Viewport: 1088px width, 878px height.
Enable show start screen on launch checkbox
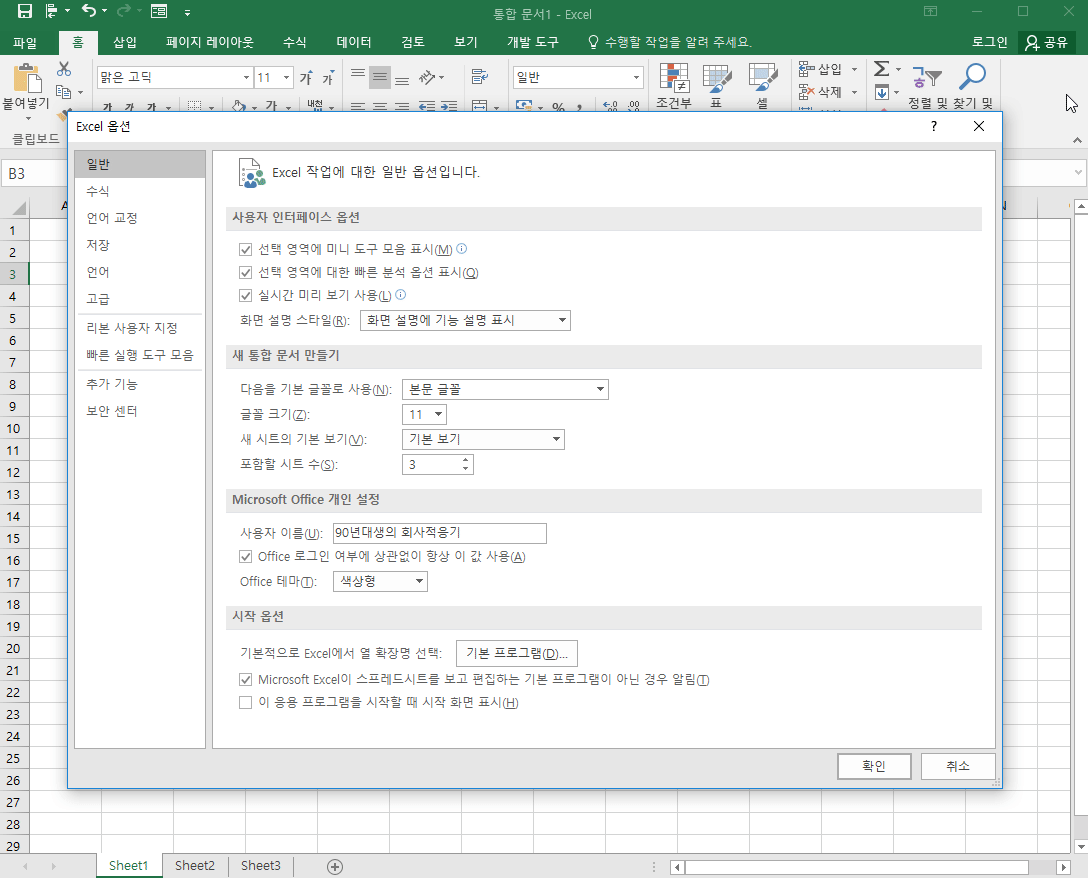(246, 702)
